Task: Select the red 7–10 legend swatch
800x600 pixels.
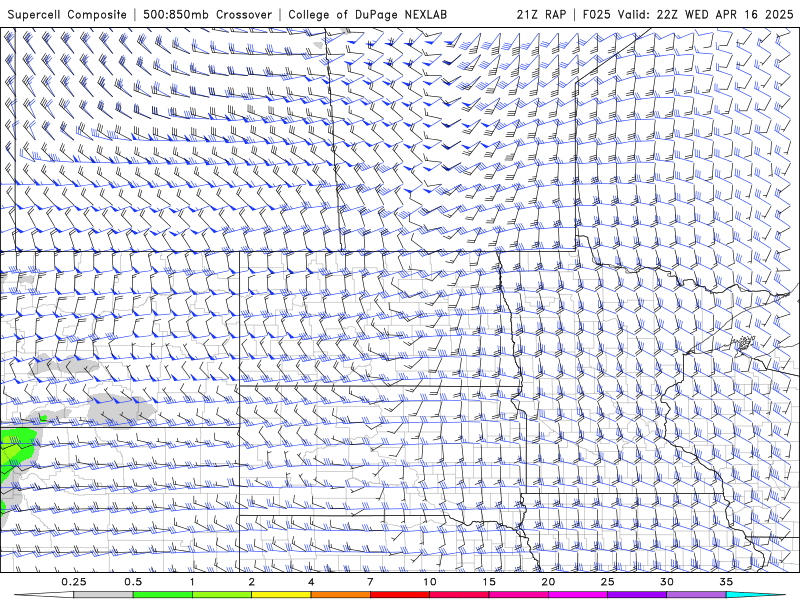Action: [400, 595]
